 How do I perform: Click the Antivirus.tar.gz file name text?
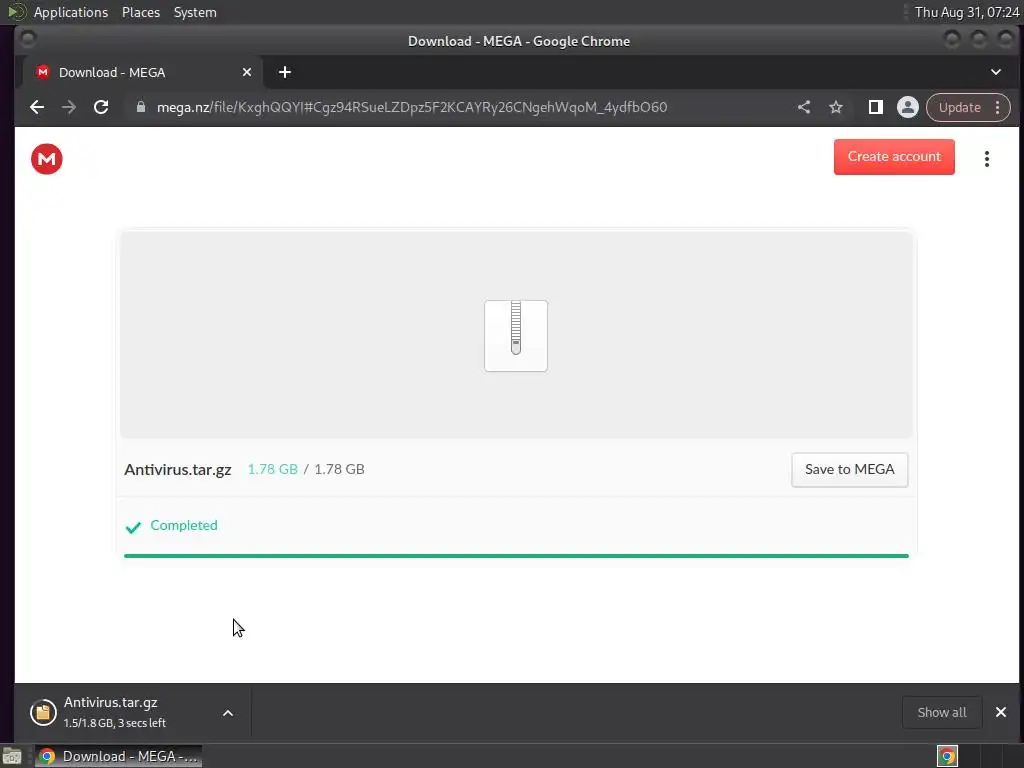tap(178, 470)
